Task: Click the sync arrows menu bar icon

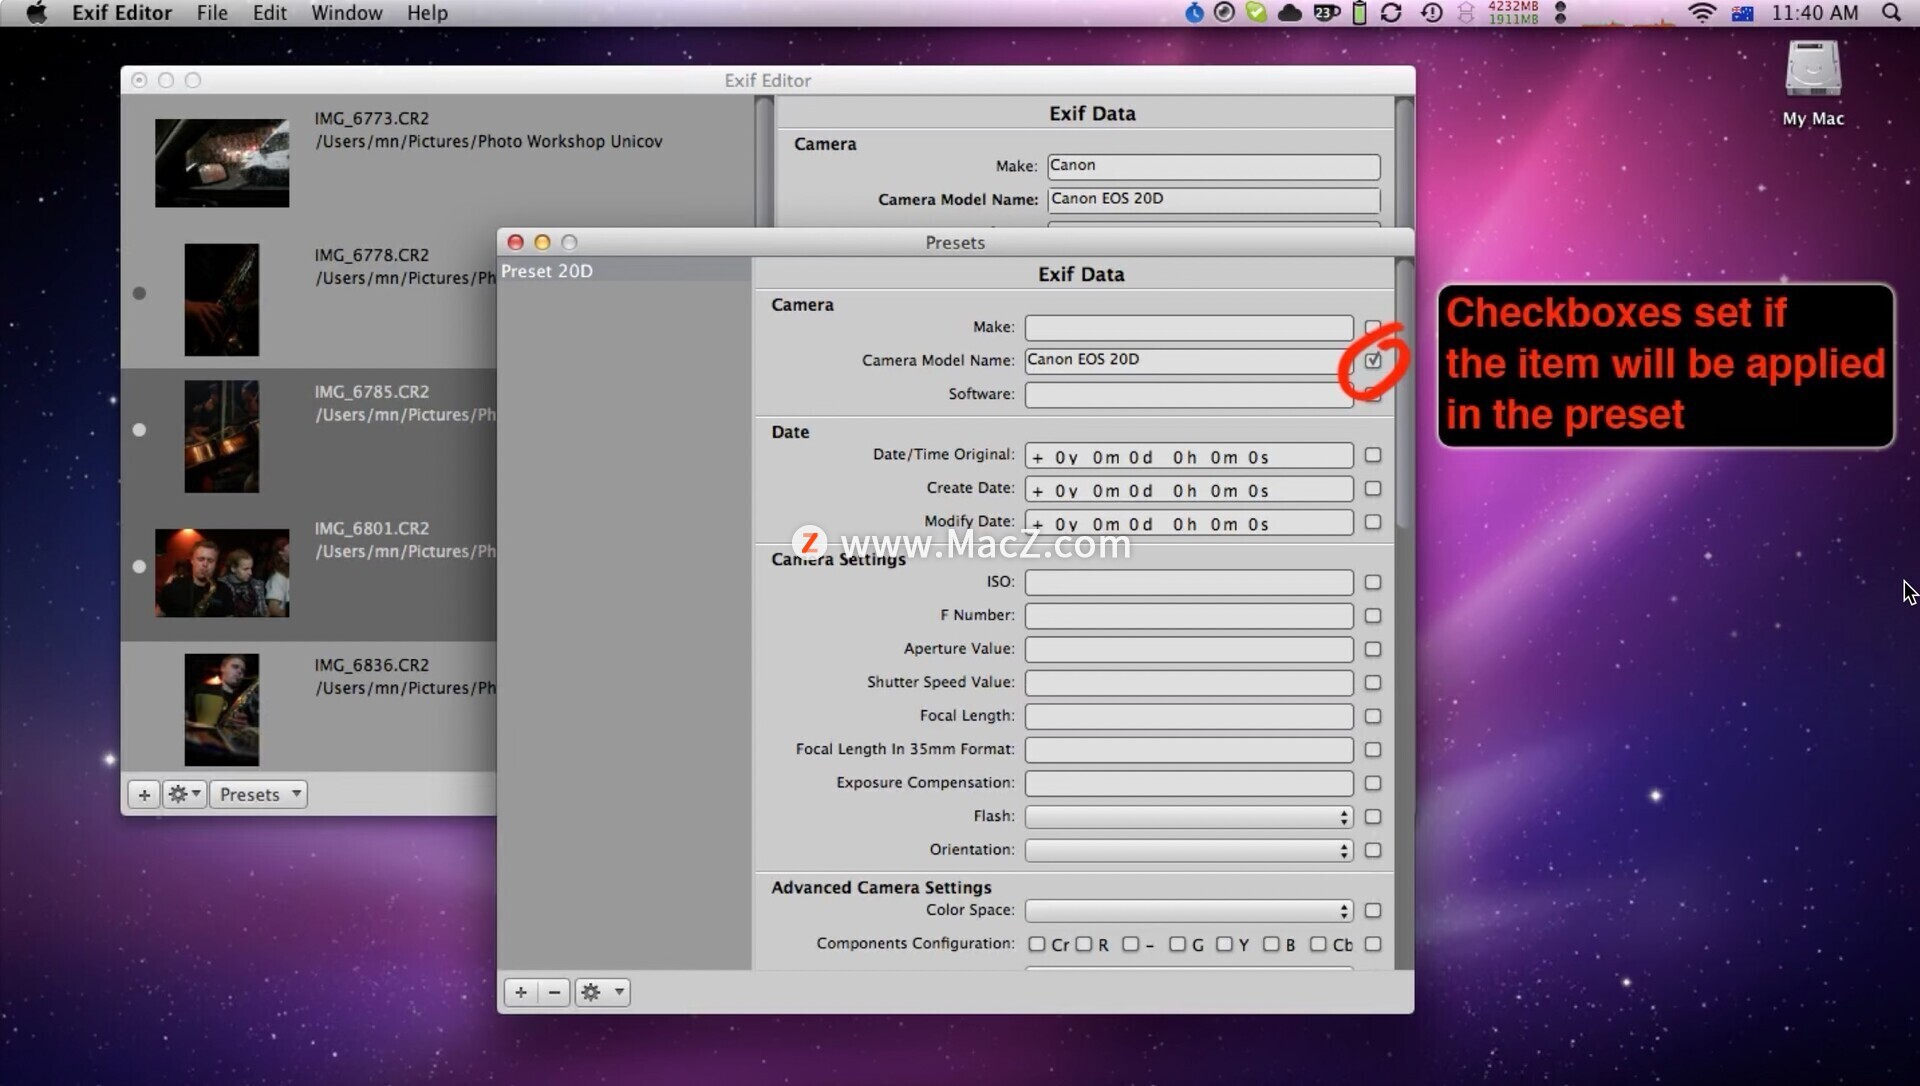Action: [x=1391, y=13]
